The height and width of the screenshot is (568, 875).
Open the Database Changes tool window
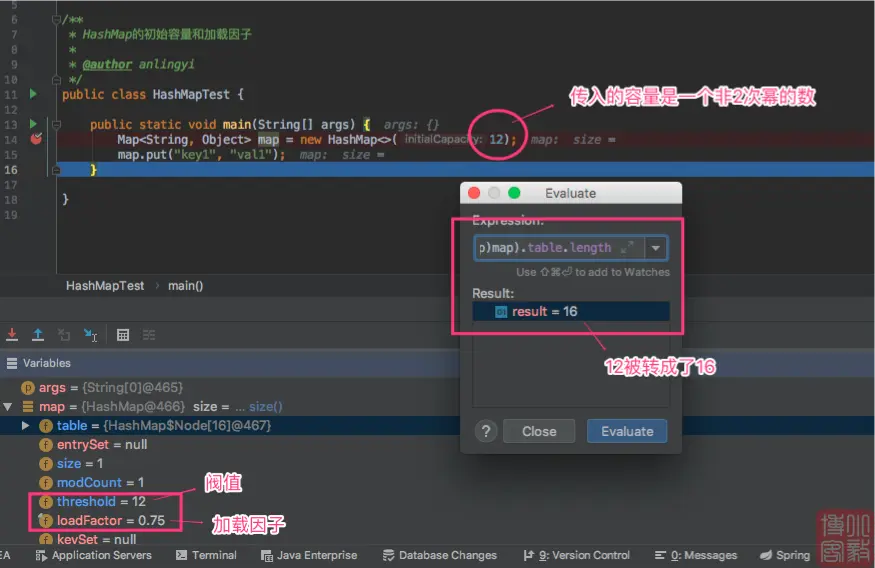[440, 555]
